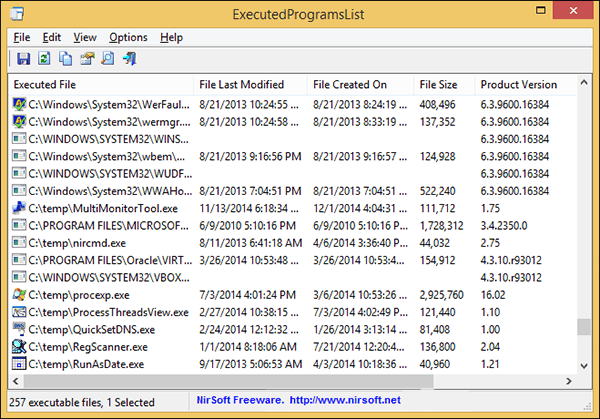Click product version 16.02
Viewport: 600px width, 419px height.
click(493, 295)
